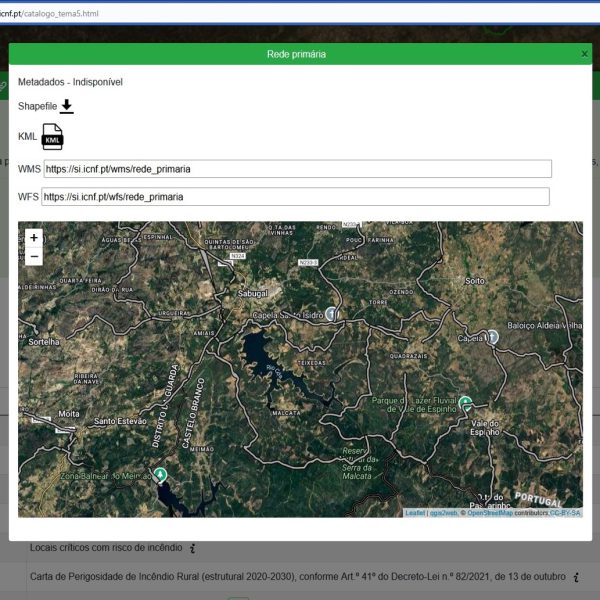Open info for Locais críticos com risco

(x=192, y=548)
